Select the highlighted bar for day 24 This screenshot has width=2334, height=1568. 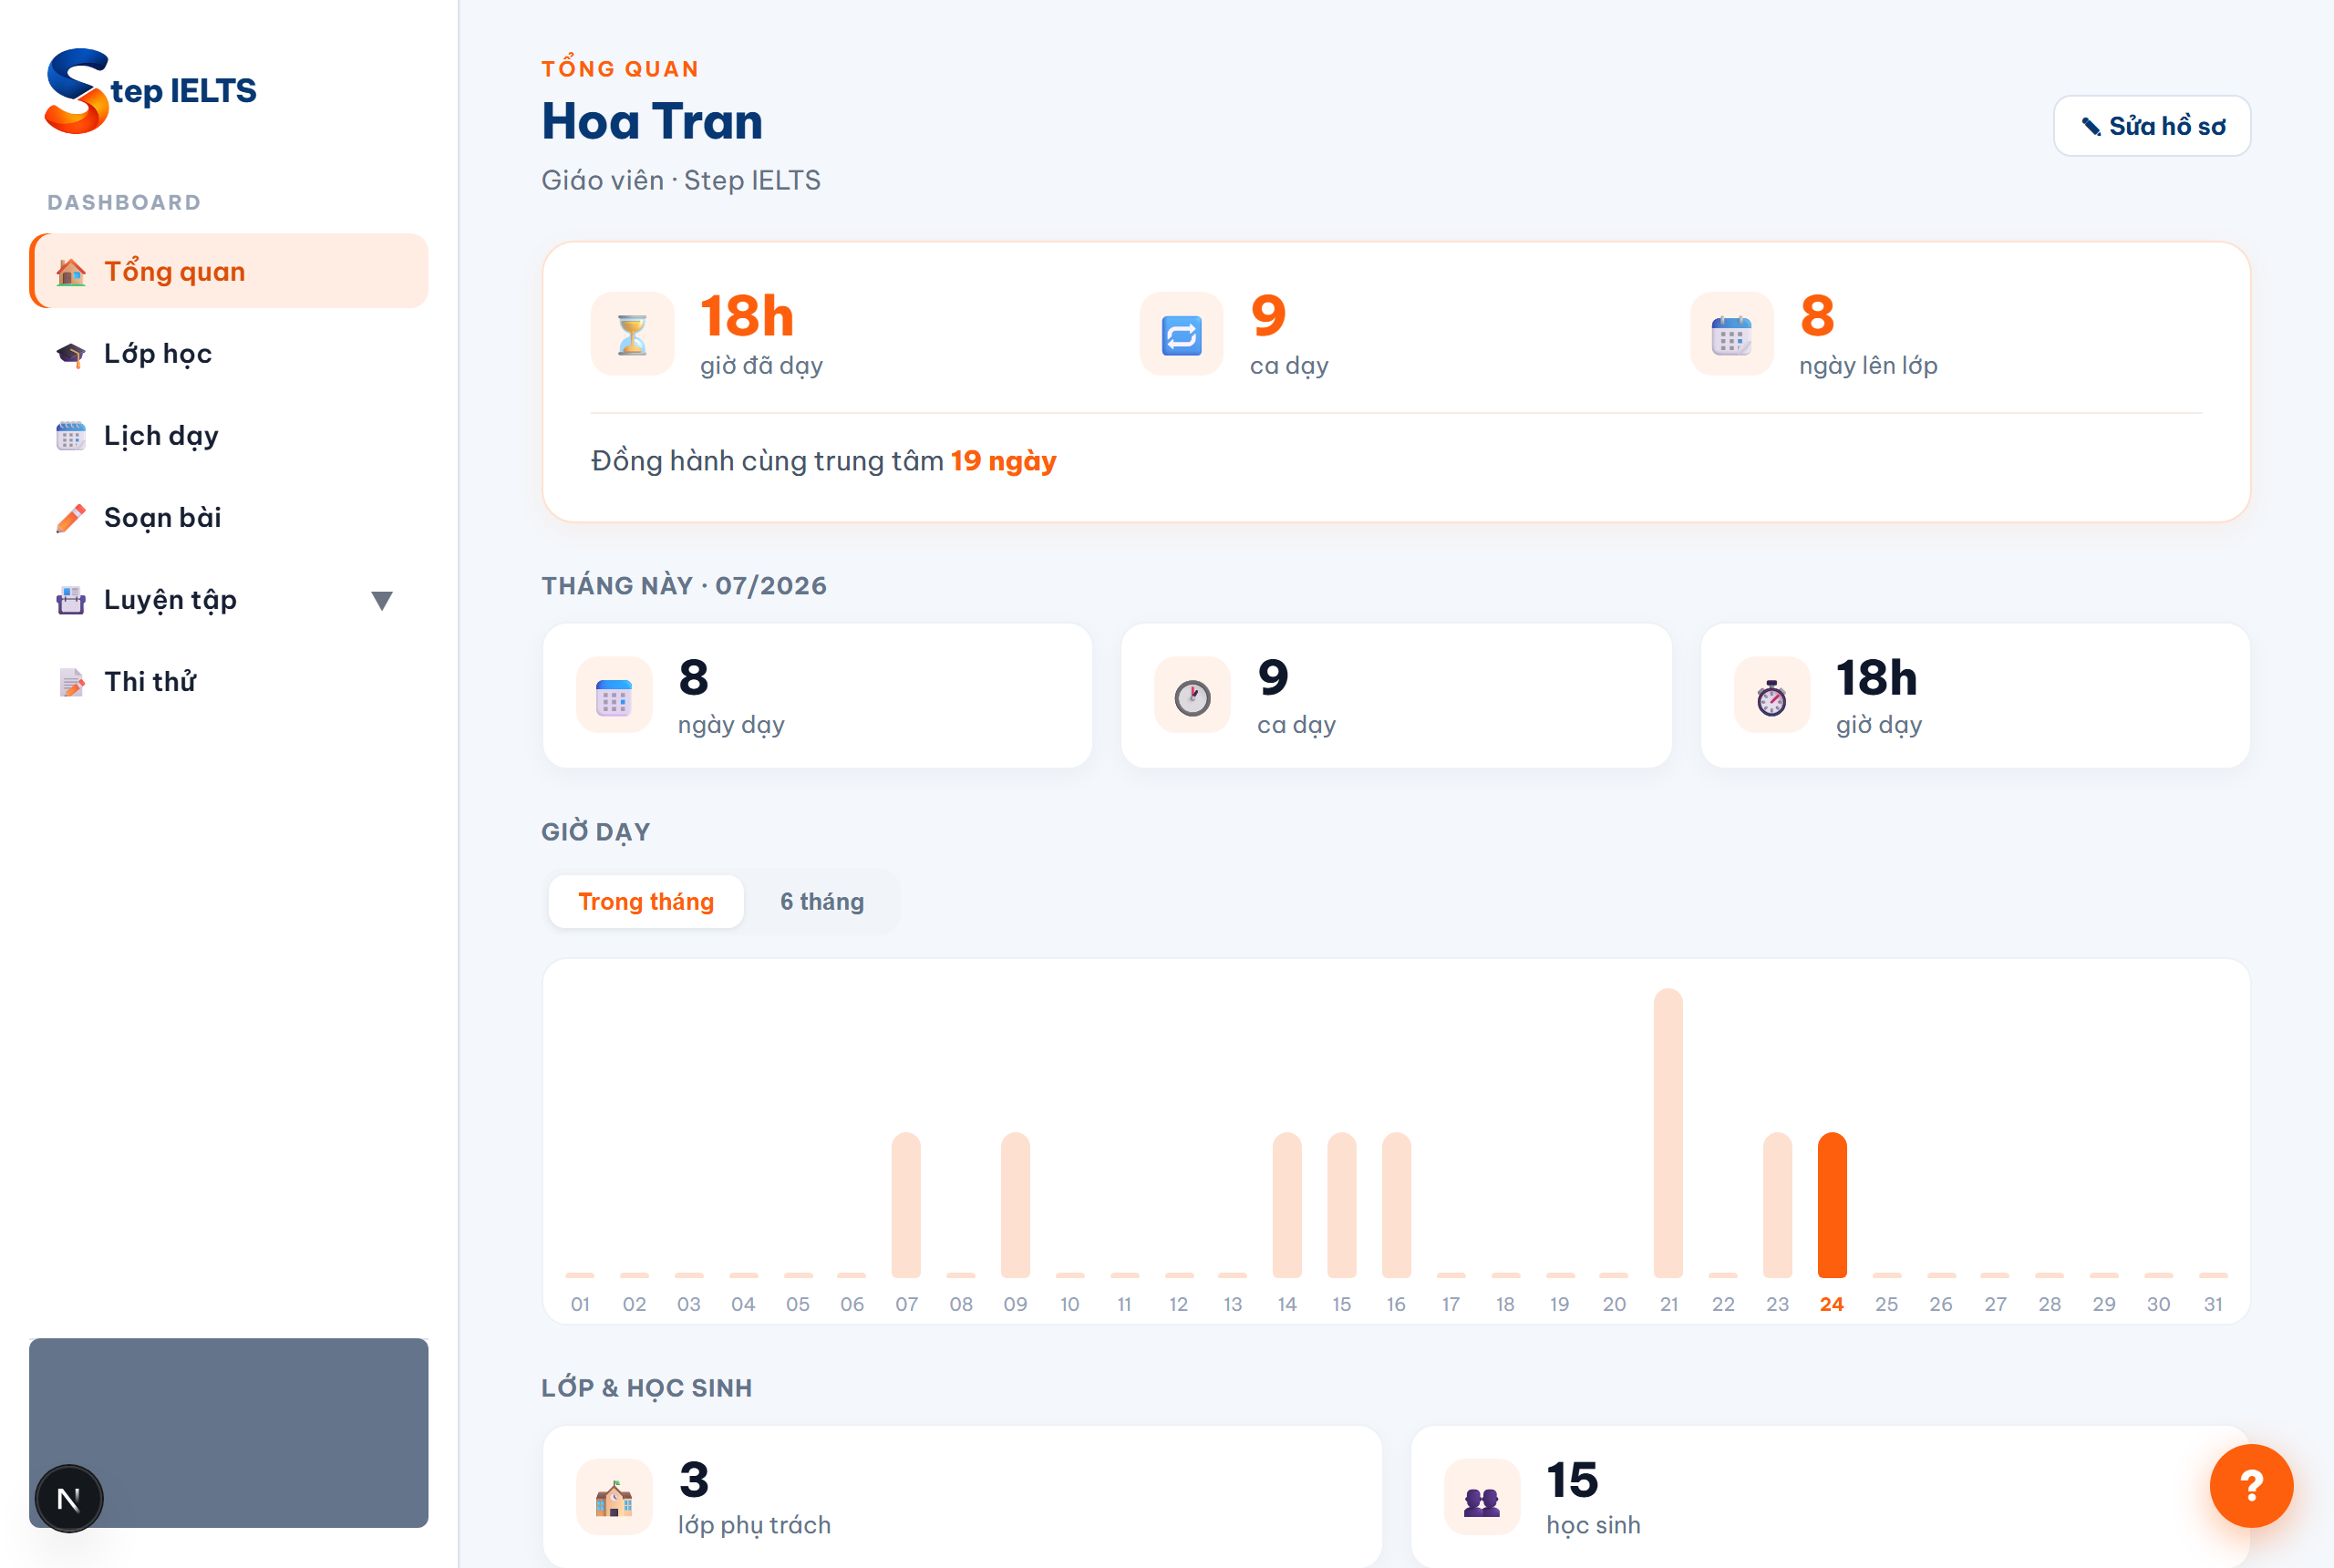click(x=1832, y=1204)
